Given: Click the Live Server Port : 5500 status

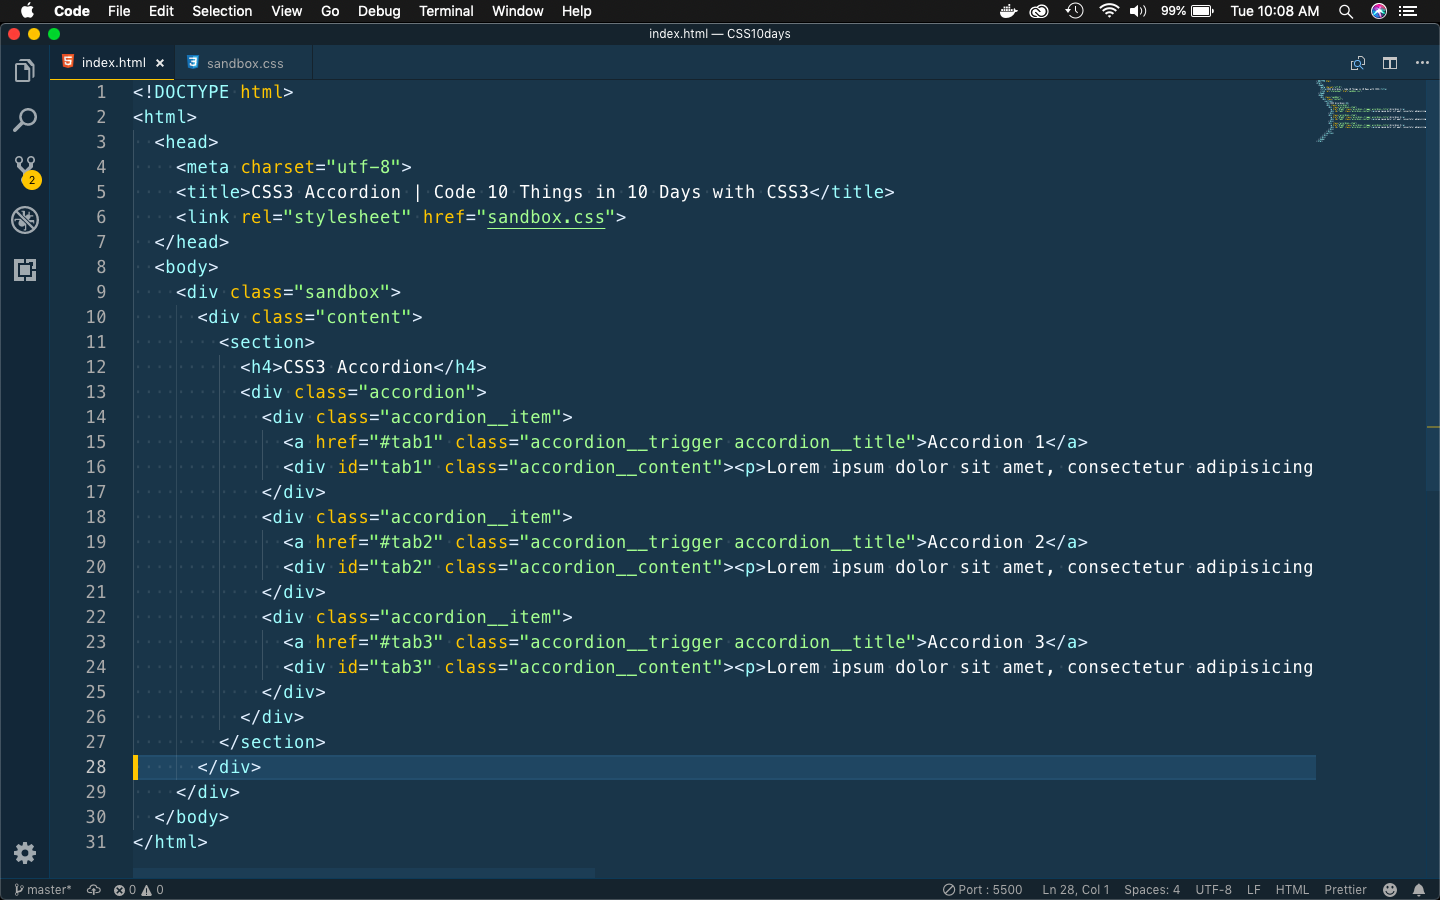Looking at the screenshot, I should (983, 890).
